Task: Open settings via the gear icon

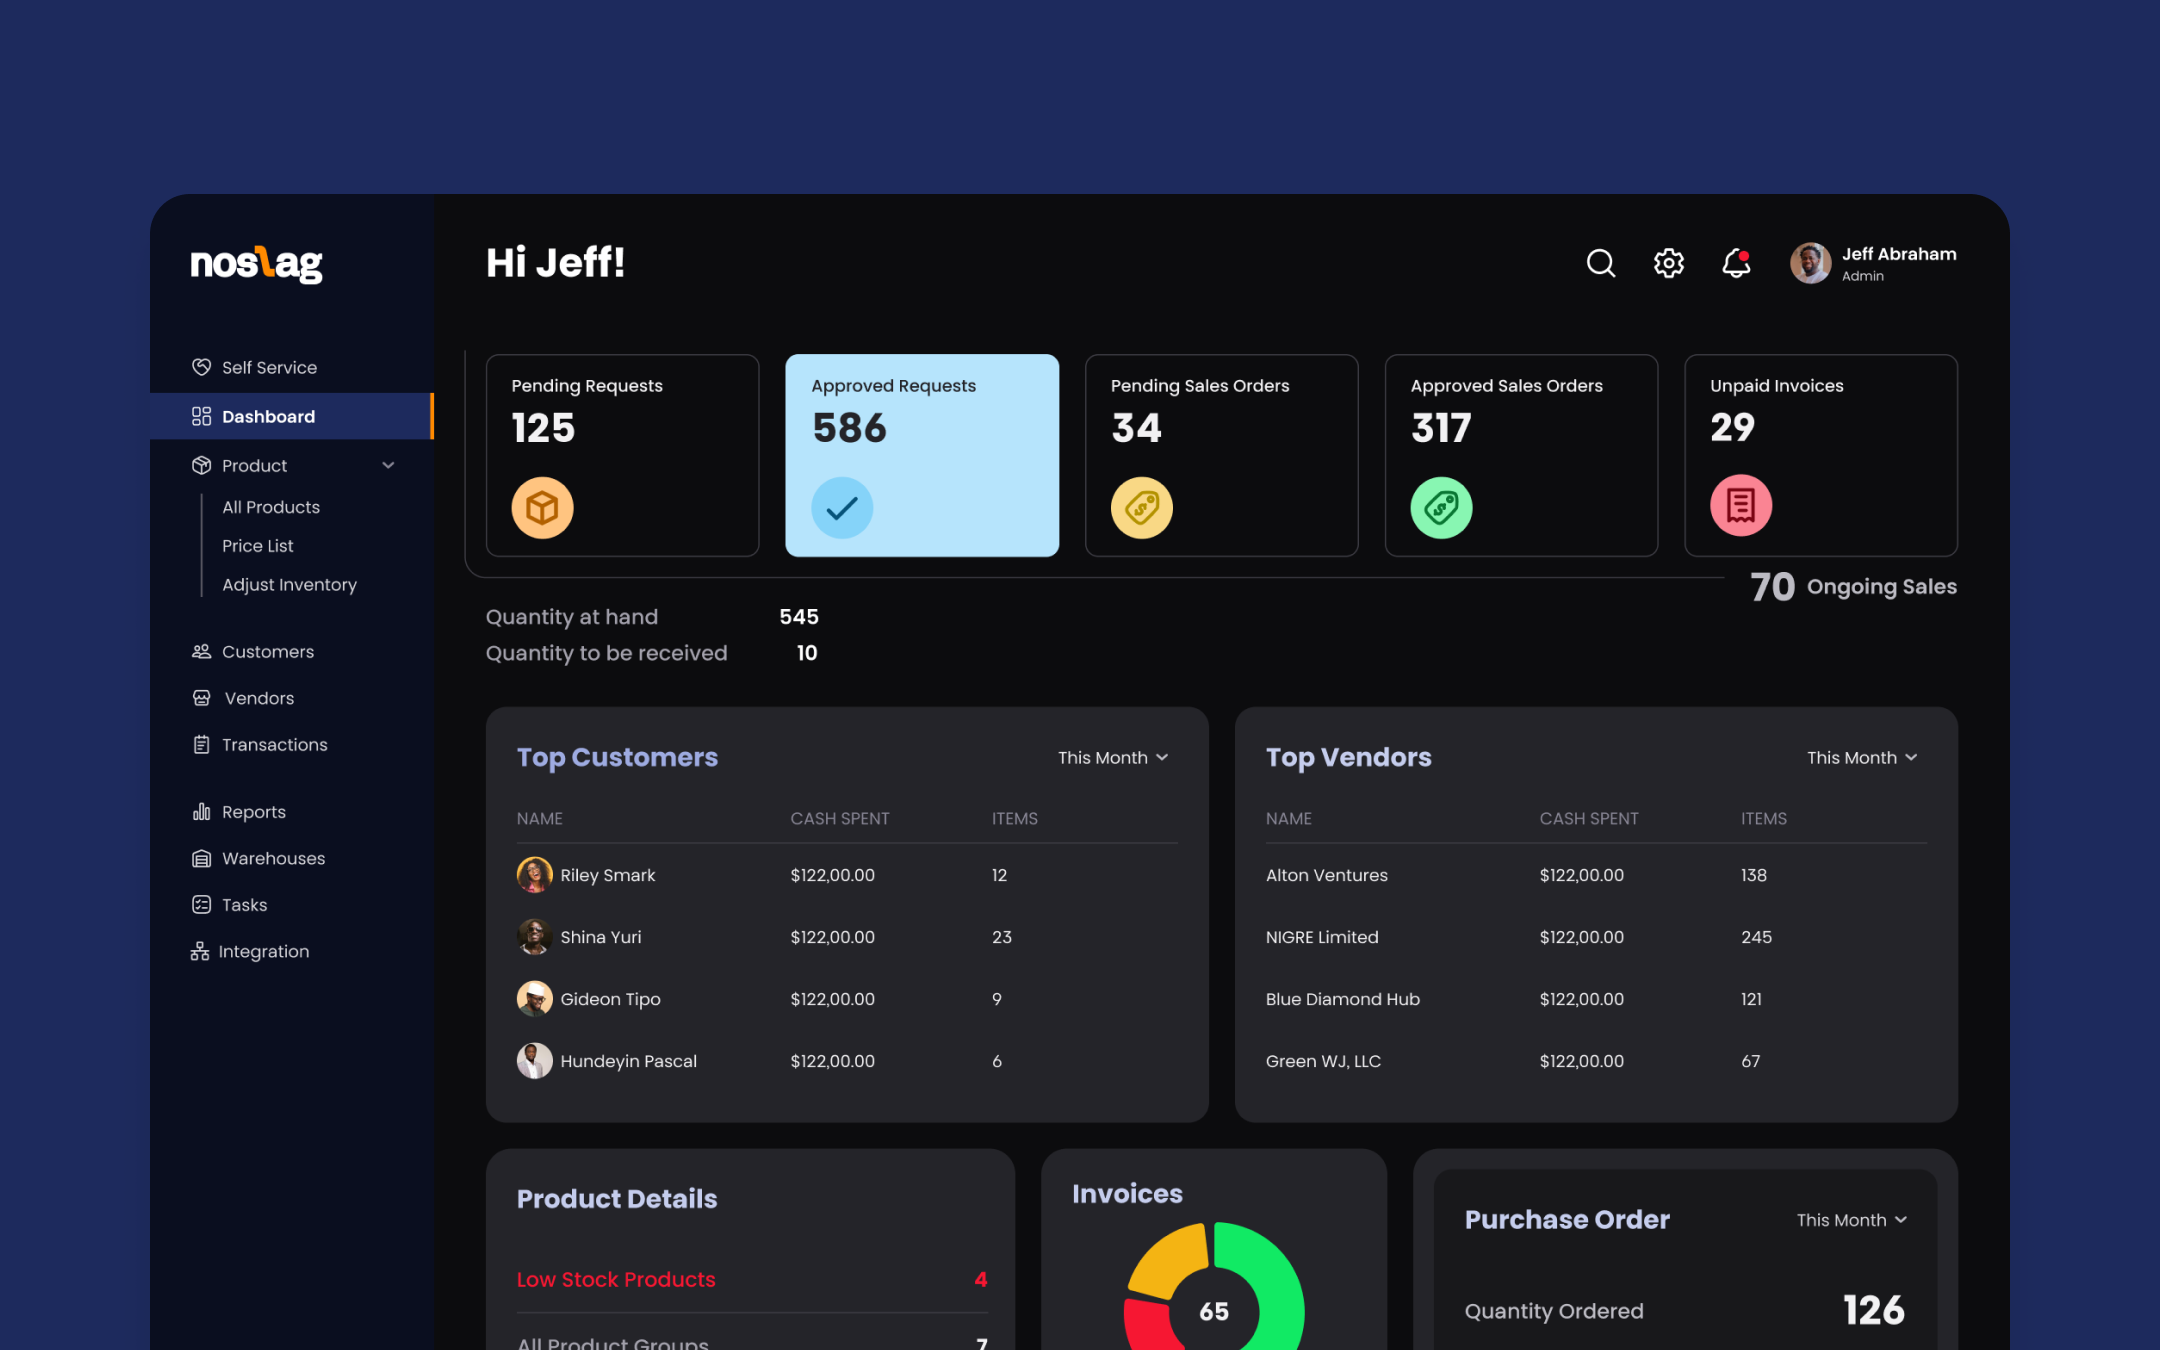Action: [1668, 263]
